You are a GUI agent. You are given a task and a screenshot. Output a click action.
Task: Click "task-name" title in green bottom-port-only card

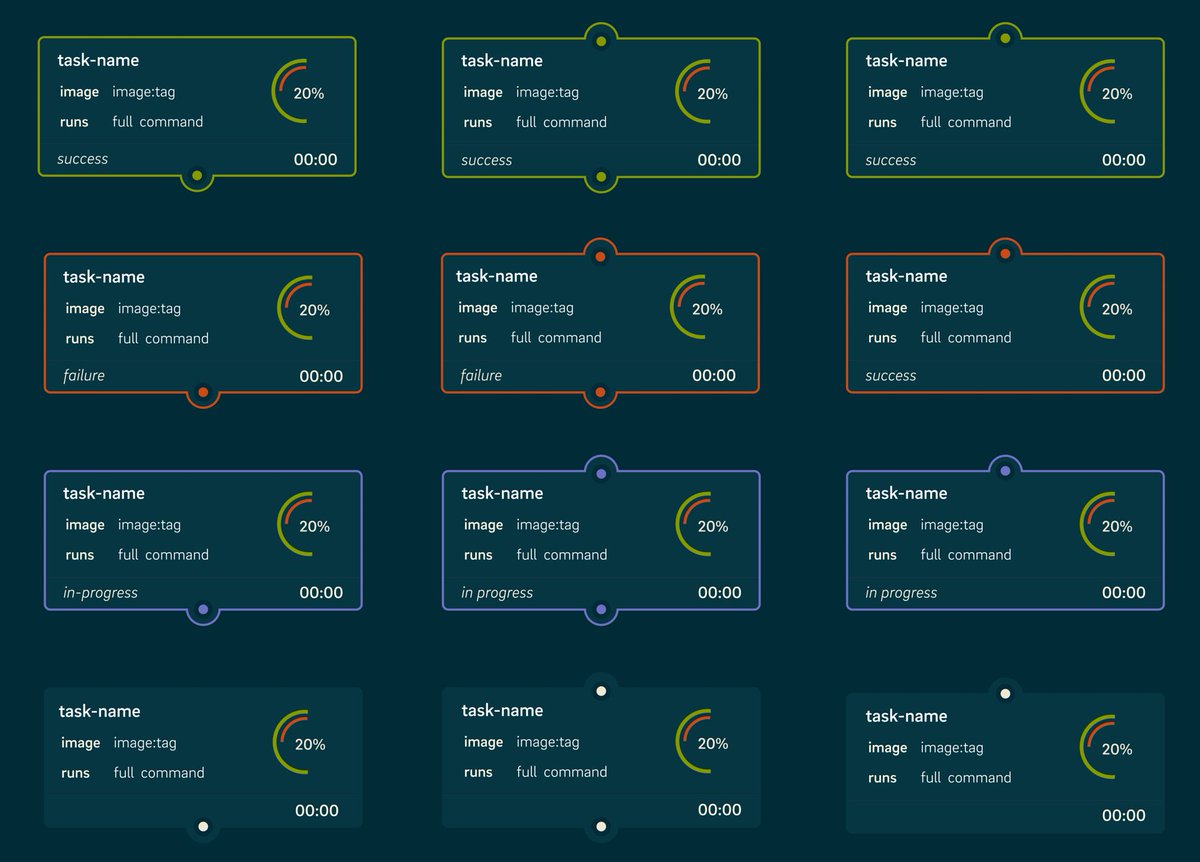(98, 61)
